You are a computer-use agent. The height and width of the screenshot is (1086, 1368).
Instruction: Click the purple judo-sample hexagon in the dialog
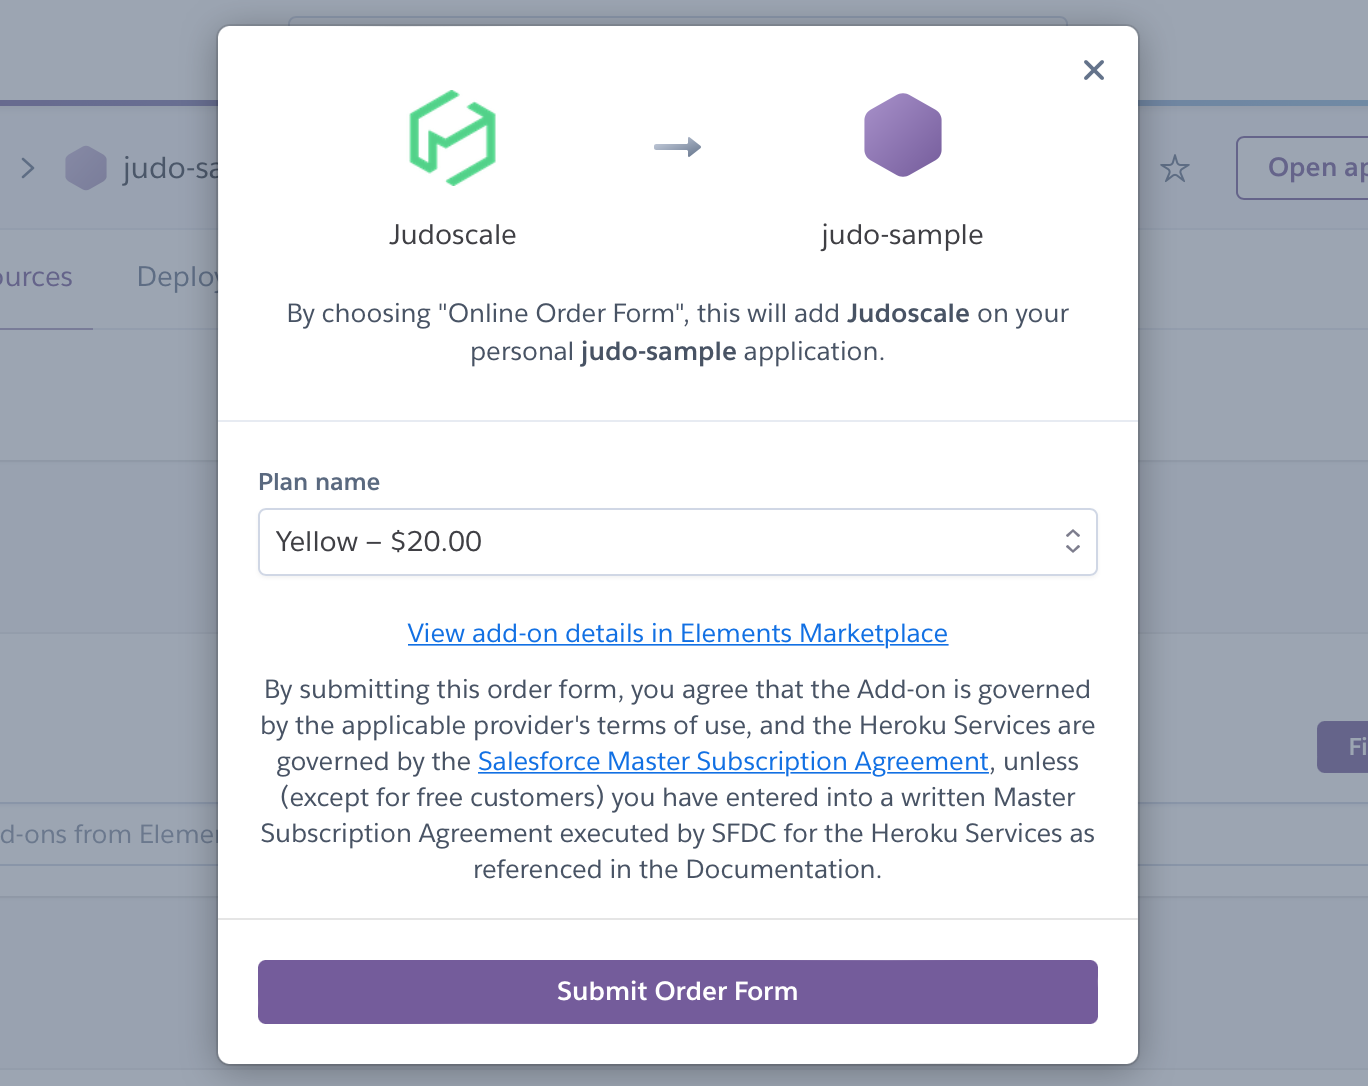point(902,135)
